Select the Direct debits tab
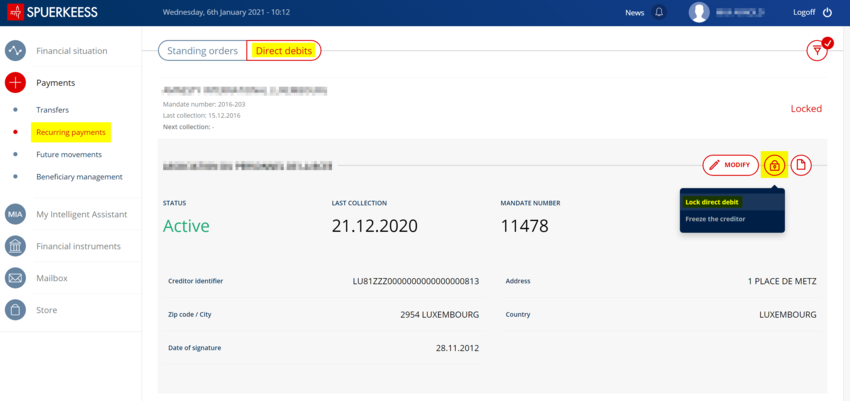This screenshot has height=401, width=850. pos(284,50)
